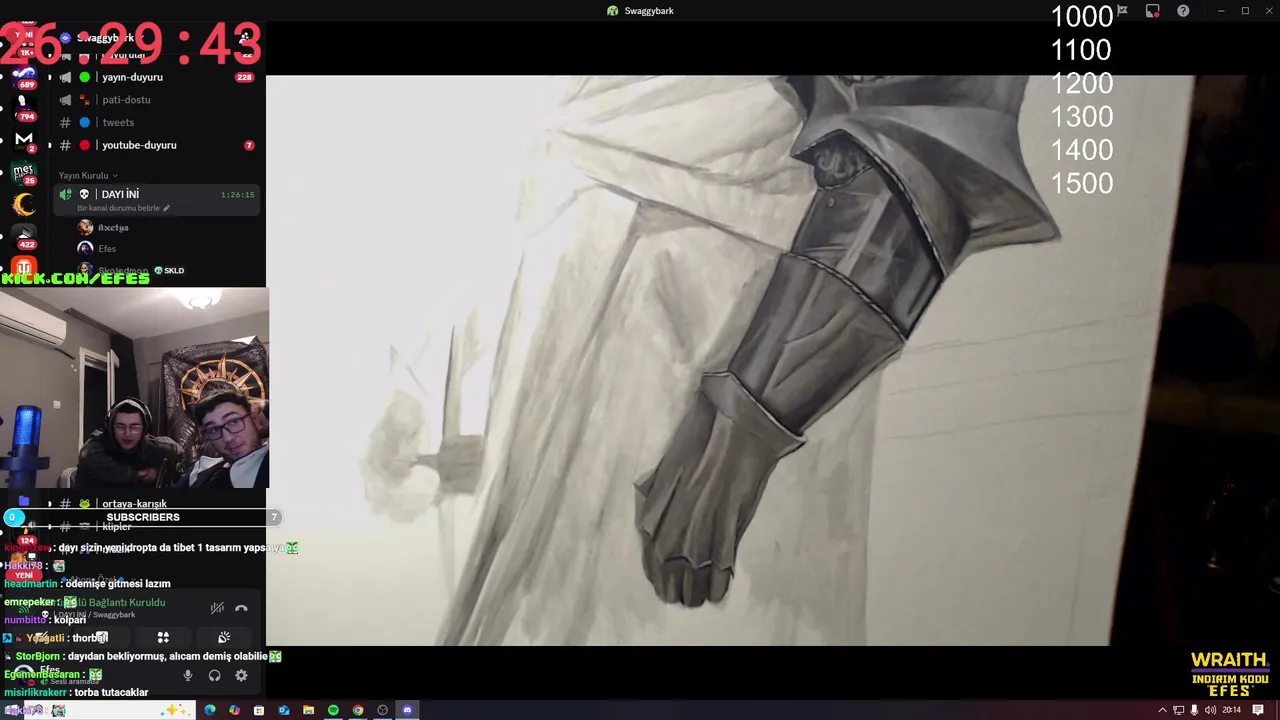Switch to Discord in taskbar
Image resolution: width=1280 pixels, height=720 pixels.
(407, 710)
